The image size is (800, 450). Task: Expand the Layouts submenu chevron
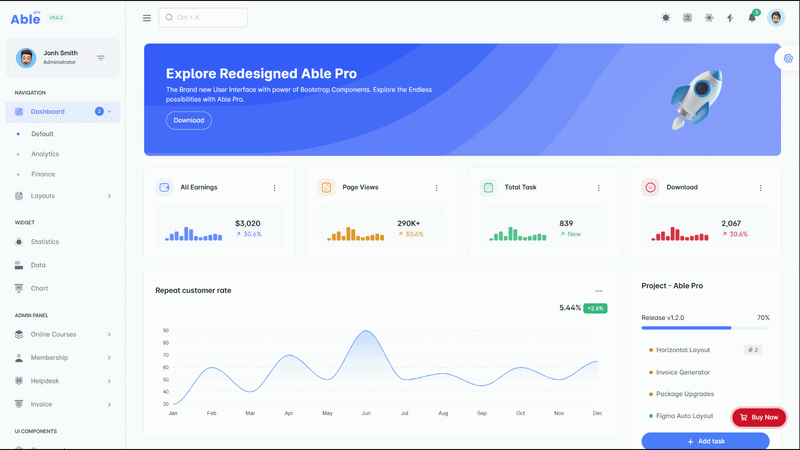coord(109,196)
